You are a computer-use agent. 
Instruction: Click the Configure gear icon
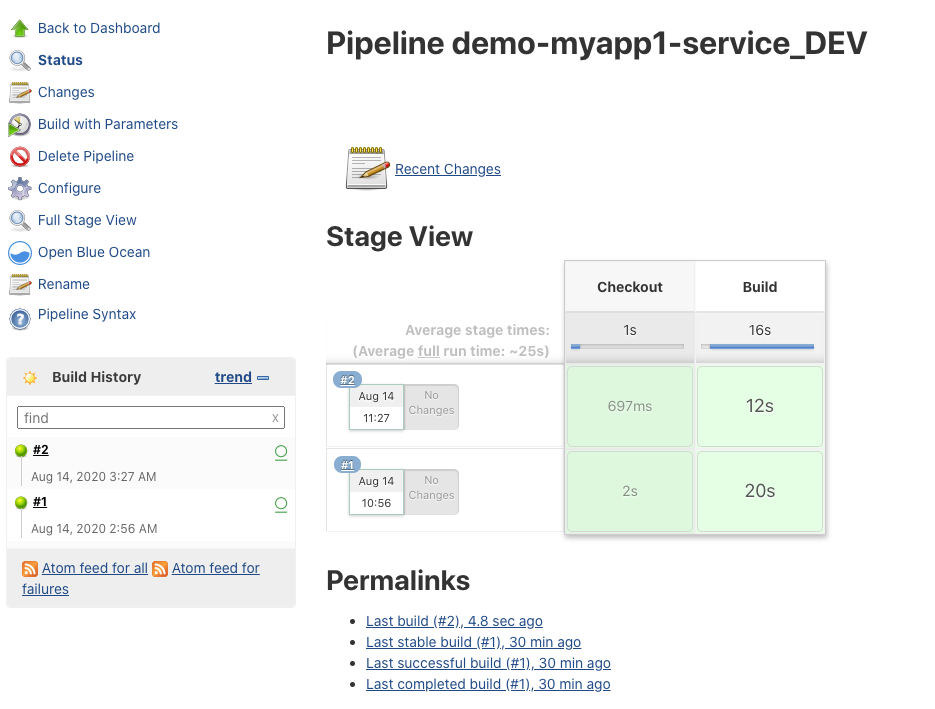[20, 189]
